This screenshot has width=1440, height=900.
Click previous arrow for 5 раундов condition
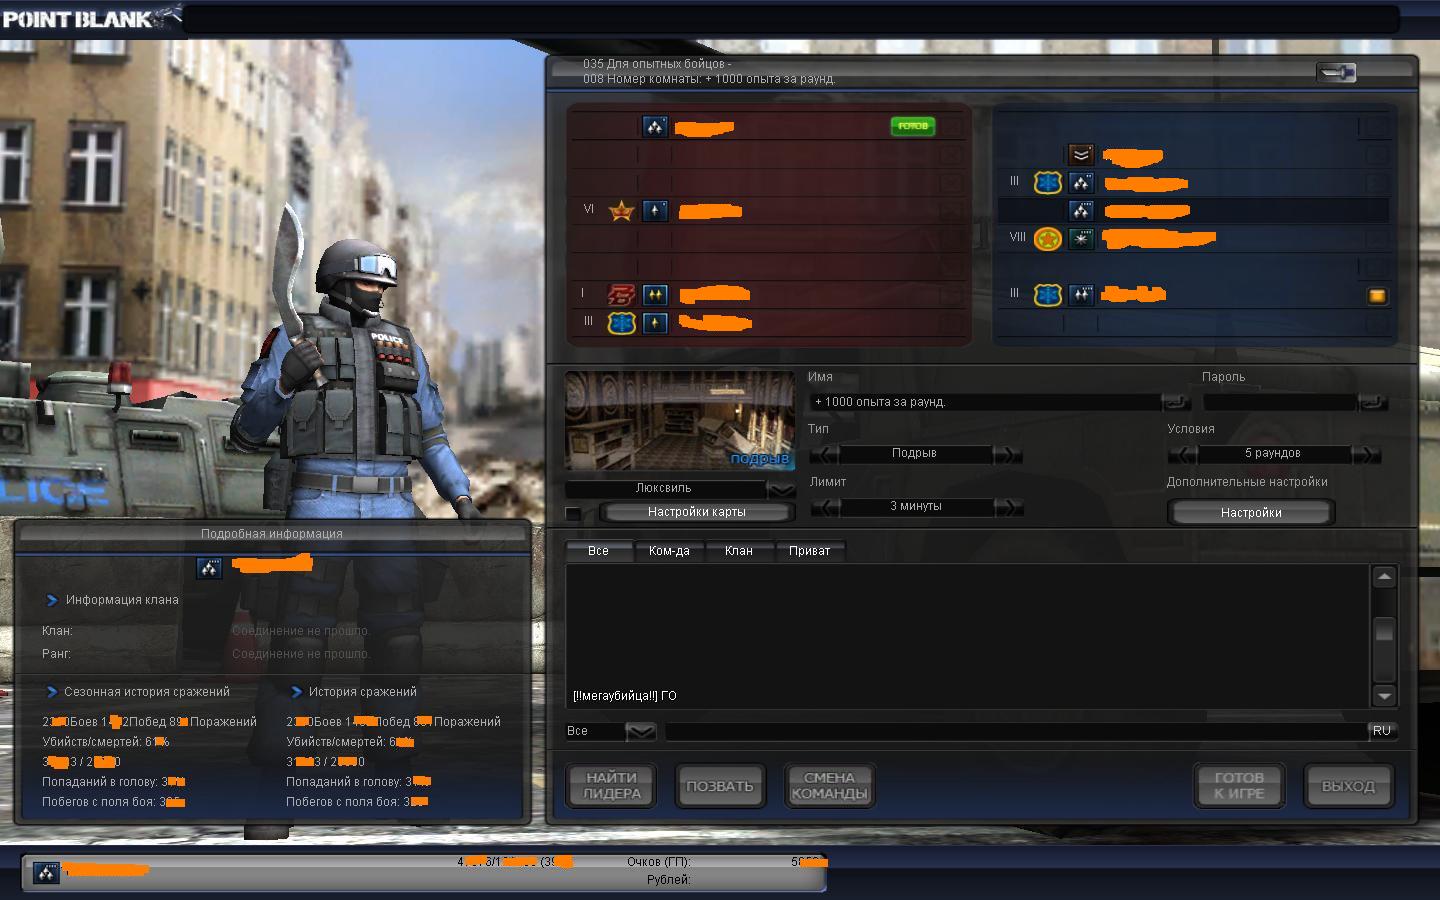pos(1183,455)
